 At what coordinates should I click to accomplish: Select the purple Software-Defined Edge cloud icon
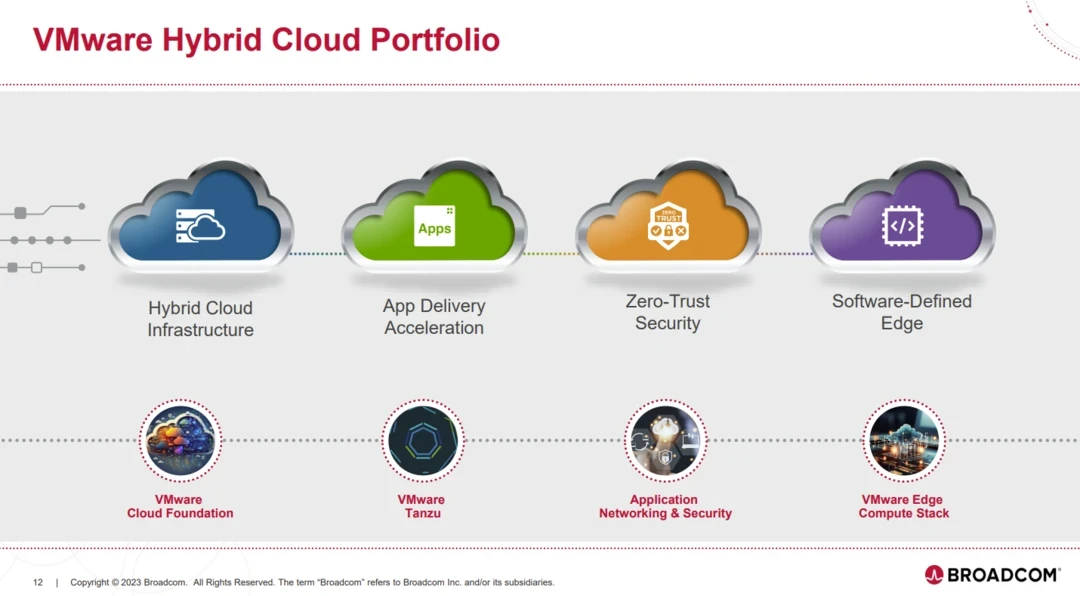point(901,224)
